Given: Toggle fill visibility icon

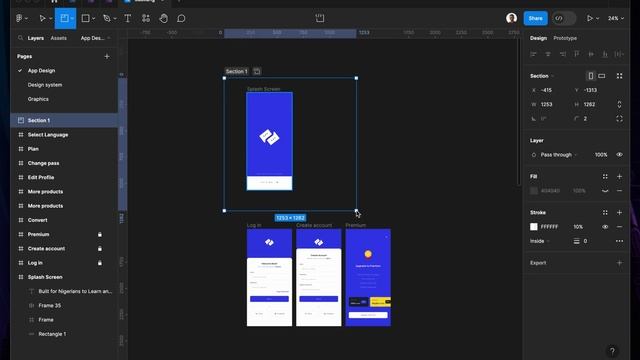Looking at the screenshot, I should point(605,191).
